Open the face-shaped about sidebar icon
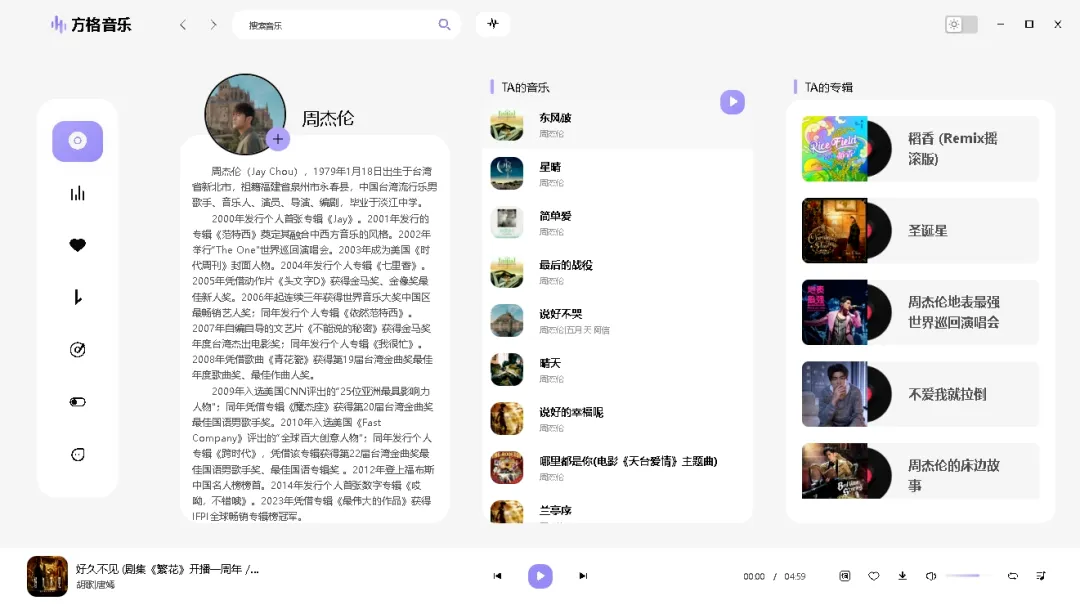The height and width of the screenshot is (605, 1080). click(78, 454)
